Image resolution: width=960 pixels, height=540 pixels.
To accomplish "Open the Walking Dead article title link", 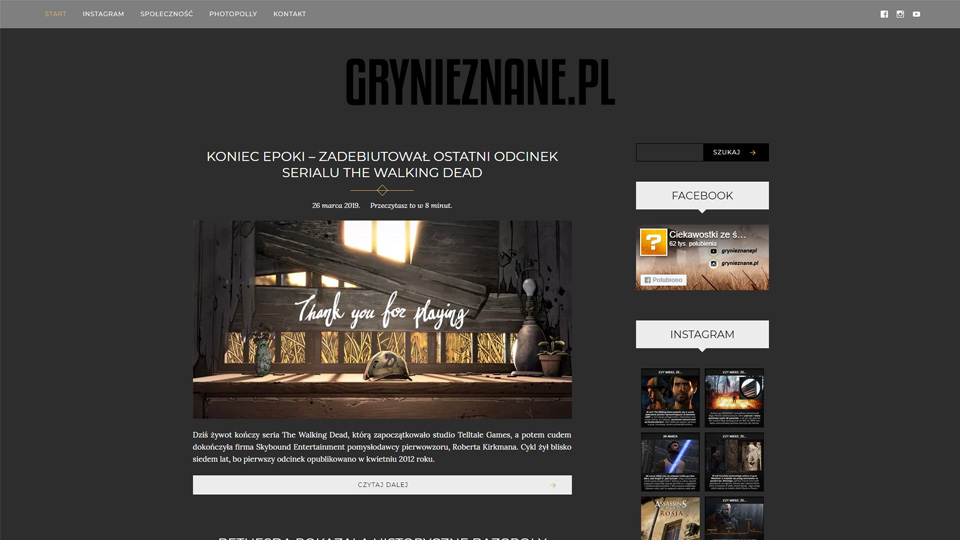I will pyautogui.click(x=382, y=164).
